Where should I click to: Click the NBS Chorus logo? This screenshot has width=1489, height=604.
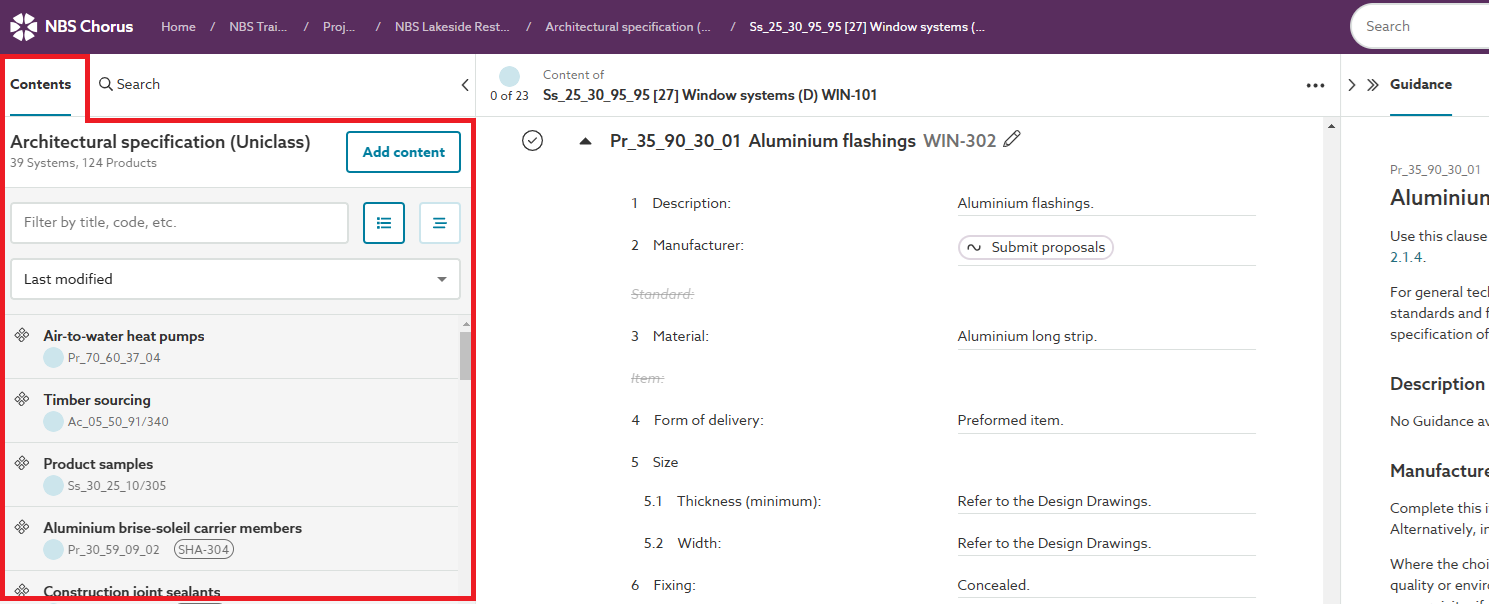[71, 27]
